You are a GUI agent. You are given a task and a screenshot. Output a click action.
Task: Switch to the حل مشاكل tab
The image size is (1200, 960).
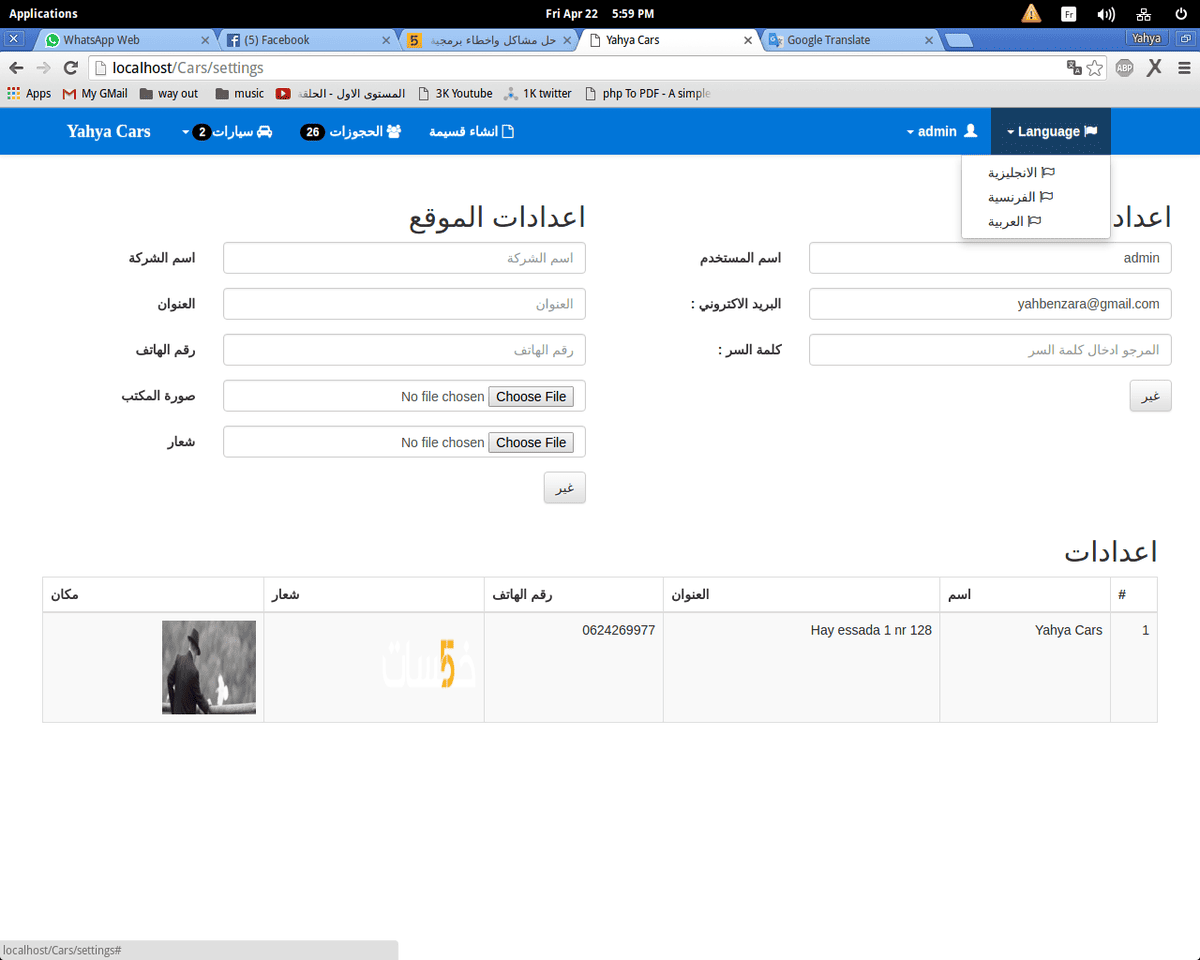[x=489, y=40]
